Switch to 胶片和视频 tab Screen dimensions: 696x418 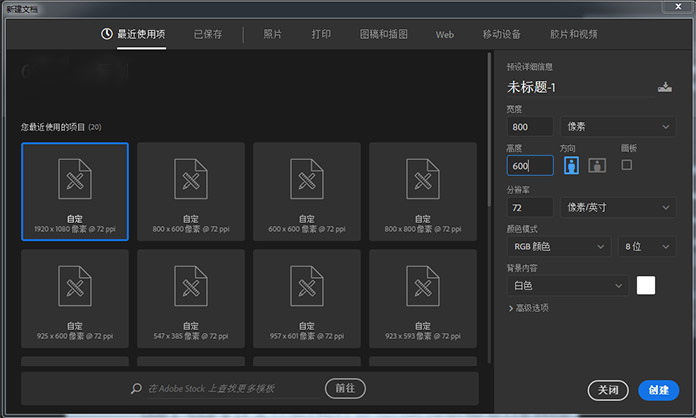(573, 34)
